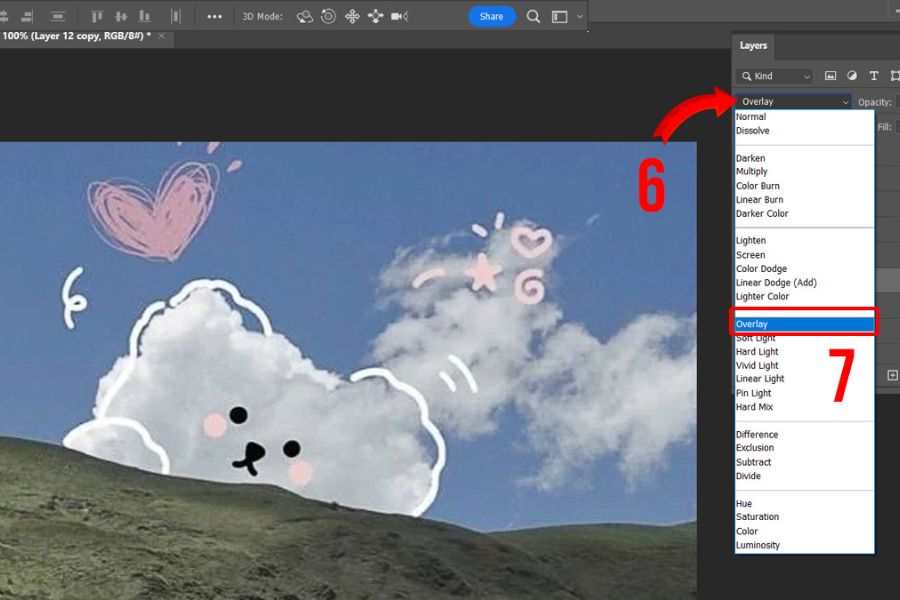Select the Soft Light blend mode
This screenshot has width=900, height=600.
tap(757, 339)
